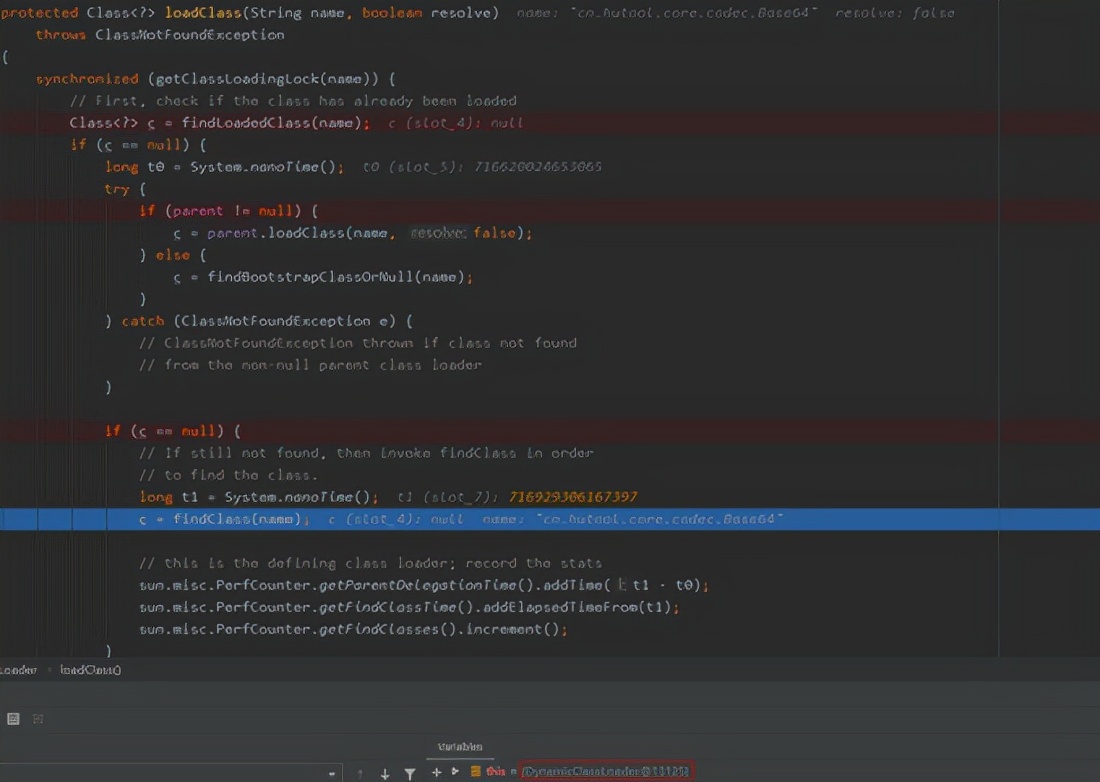The height and width of the screenshot is (782, 1100).
Task: Click 'if (parent != null)' condition
Action: click(229, 211)
